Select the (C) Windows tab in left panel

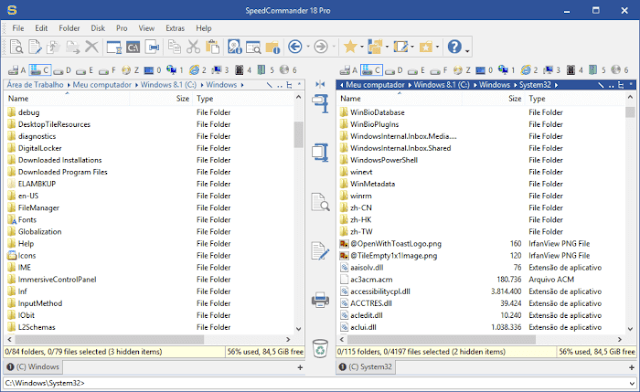coord(33,367)
